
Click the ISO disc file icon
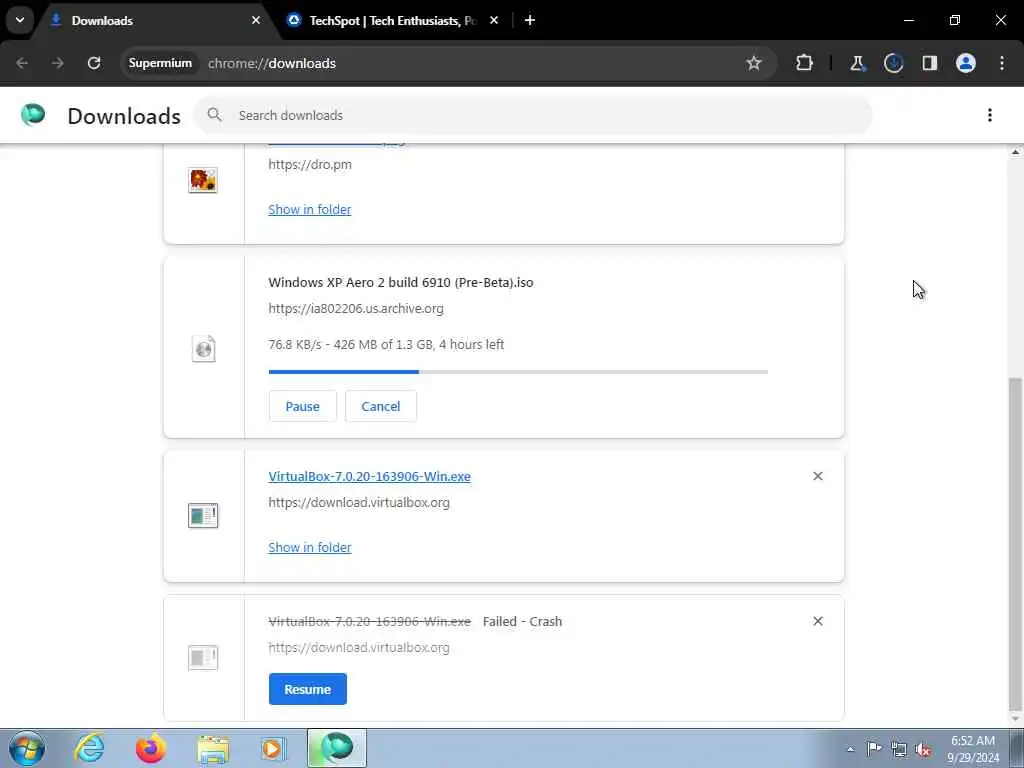click(x=203, y=348)
